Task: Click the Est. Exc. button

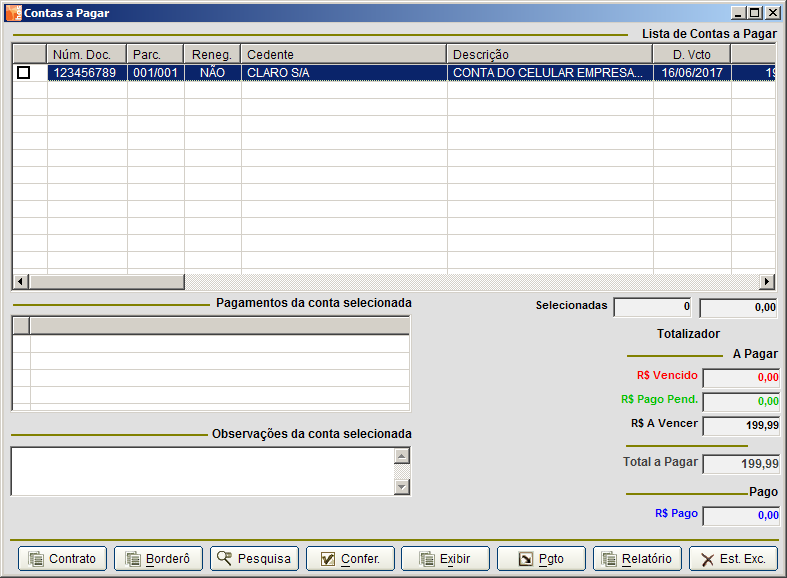Action: tap(733, 559)
